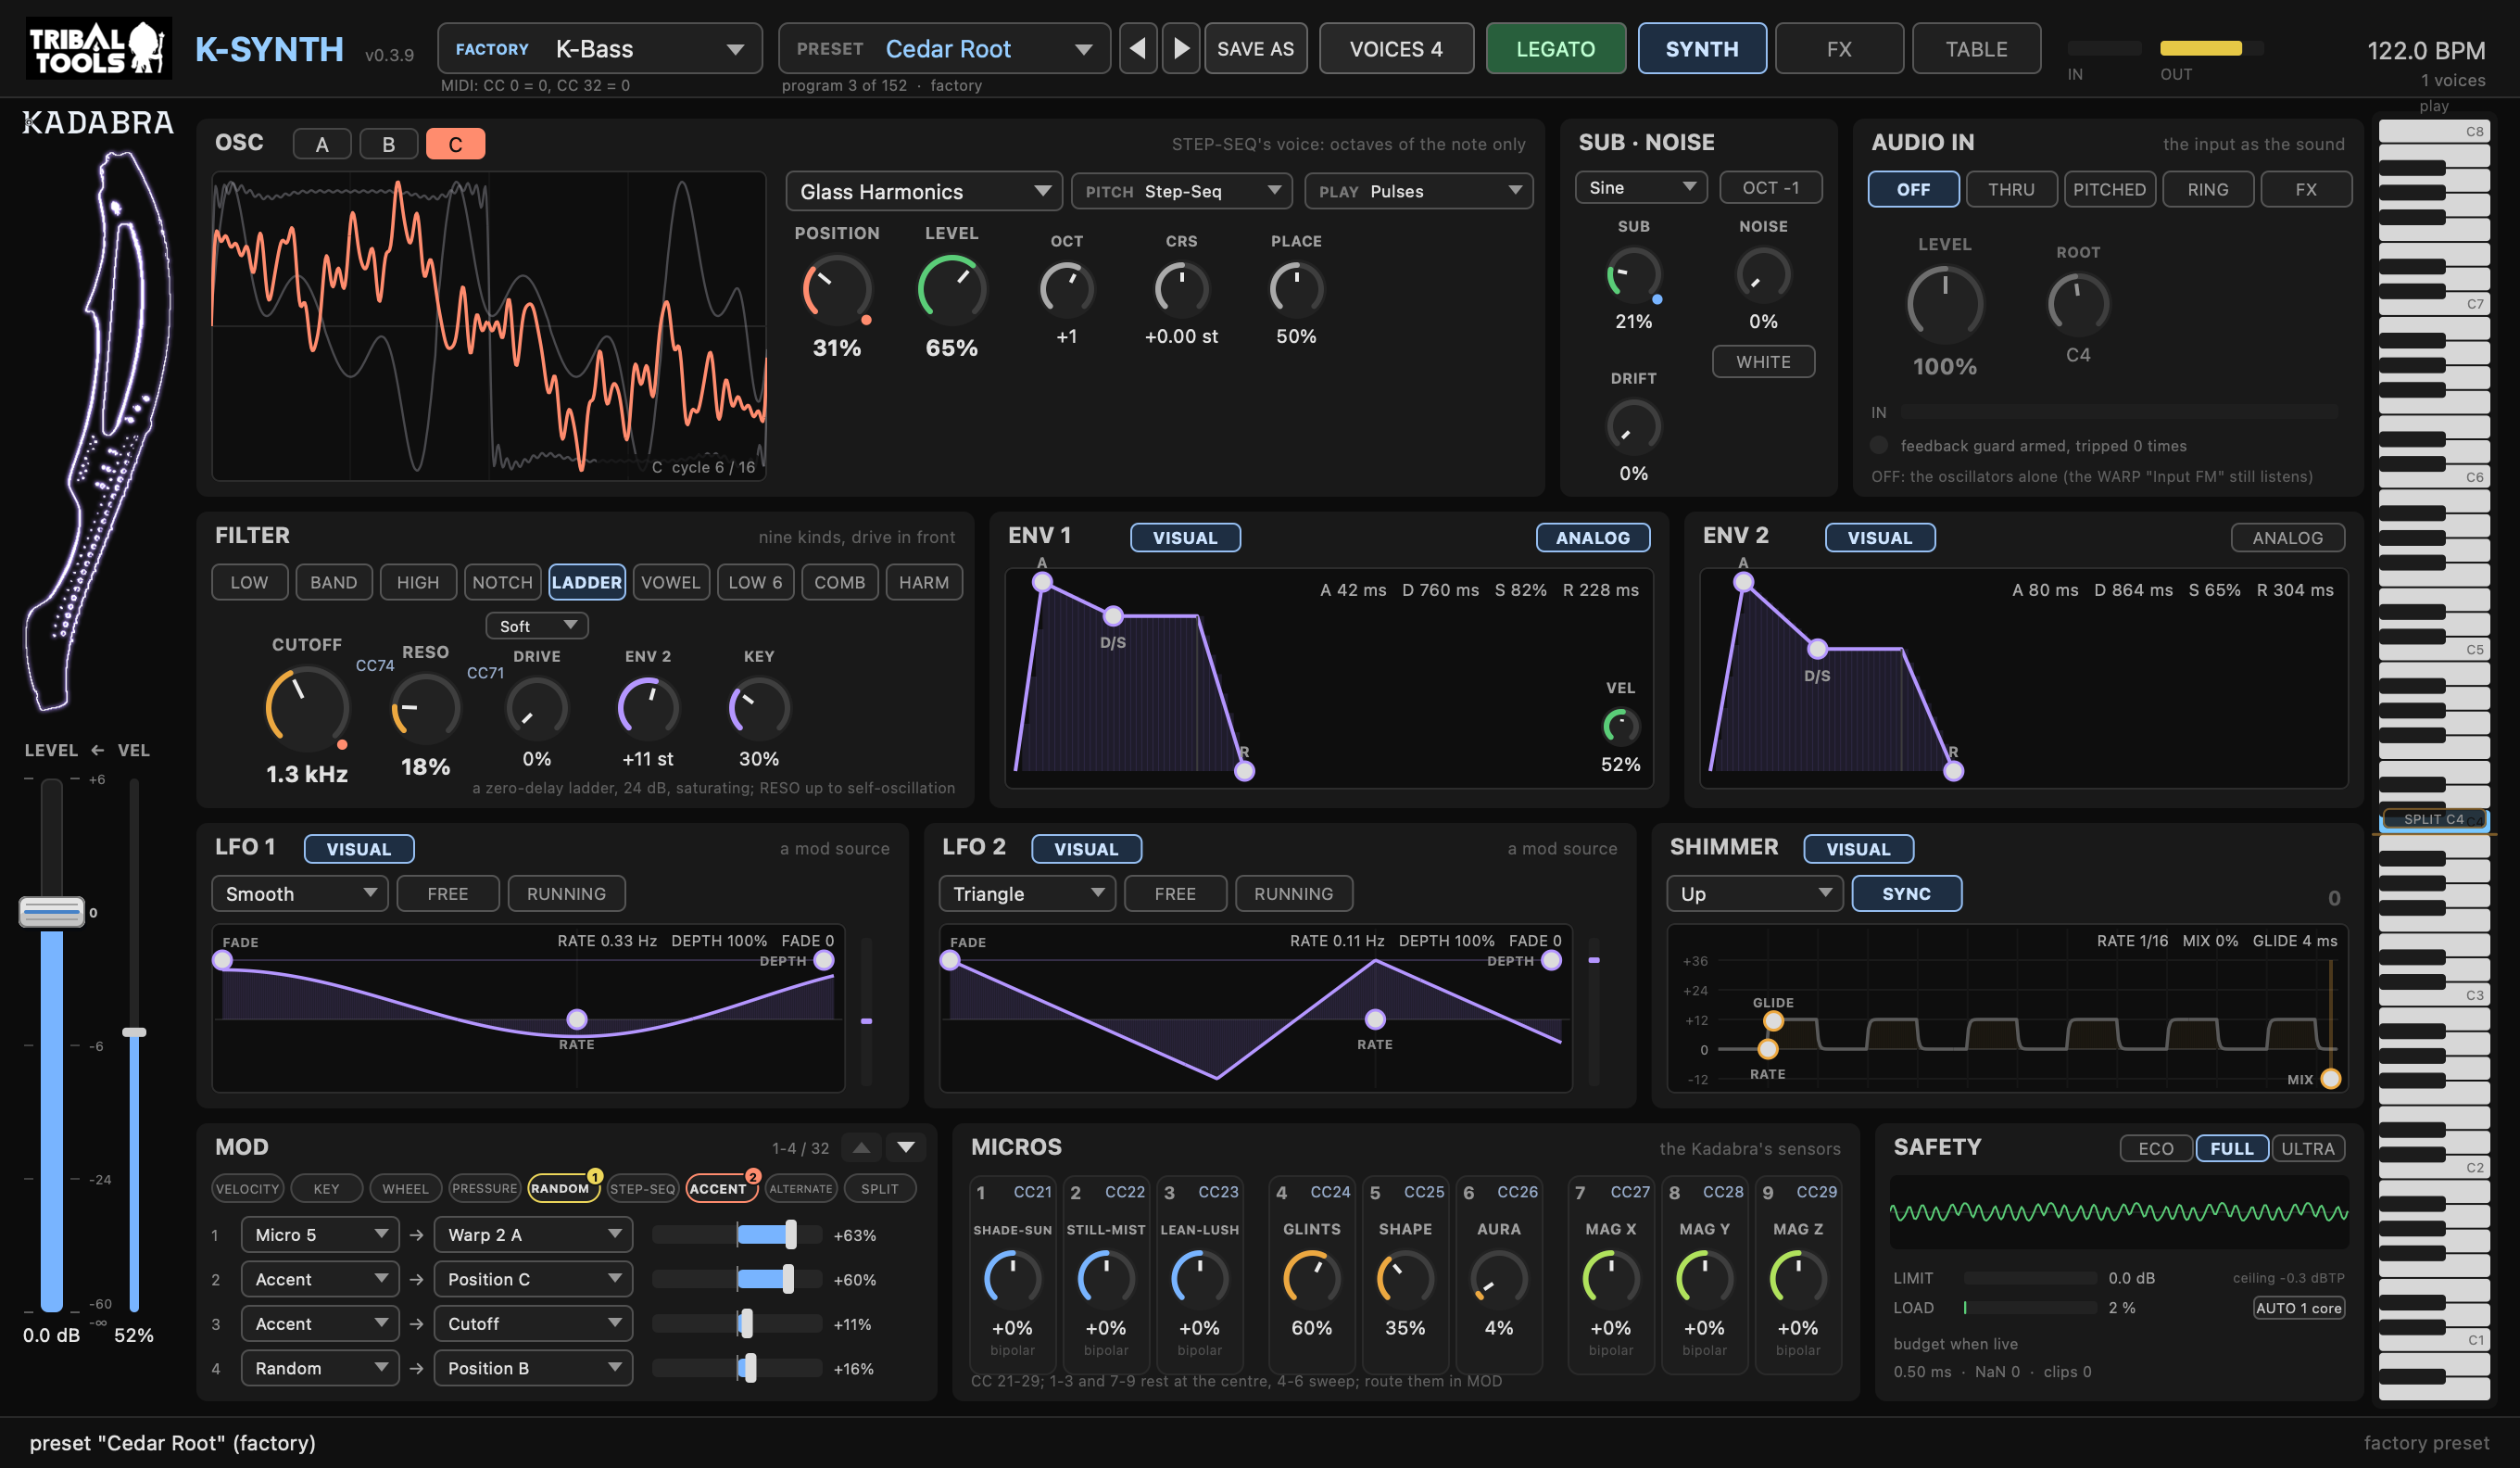Open the Micro 5 mod source dropdown

[x=320, y=1234]
